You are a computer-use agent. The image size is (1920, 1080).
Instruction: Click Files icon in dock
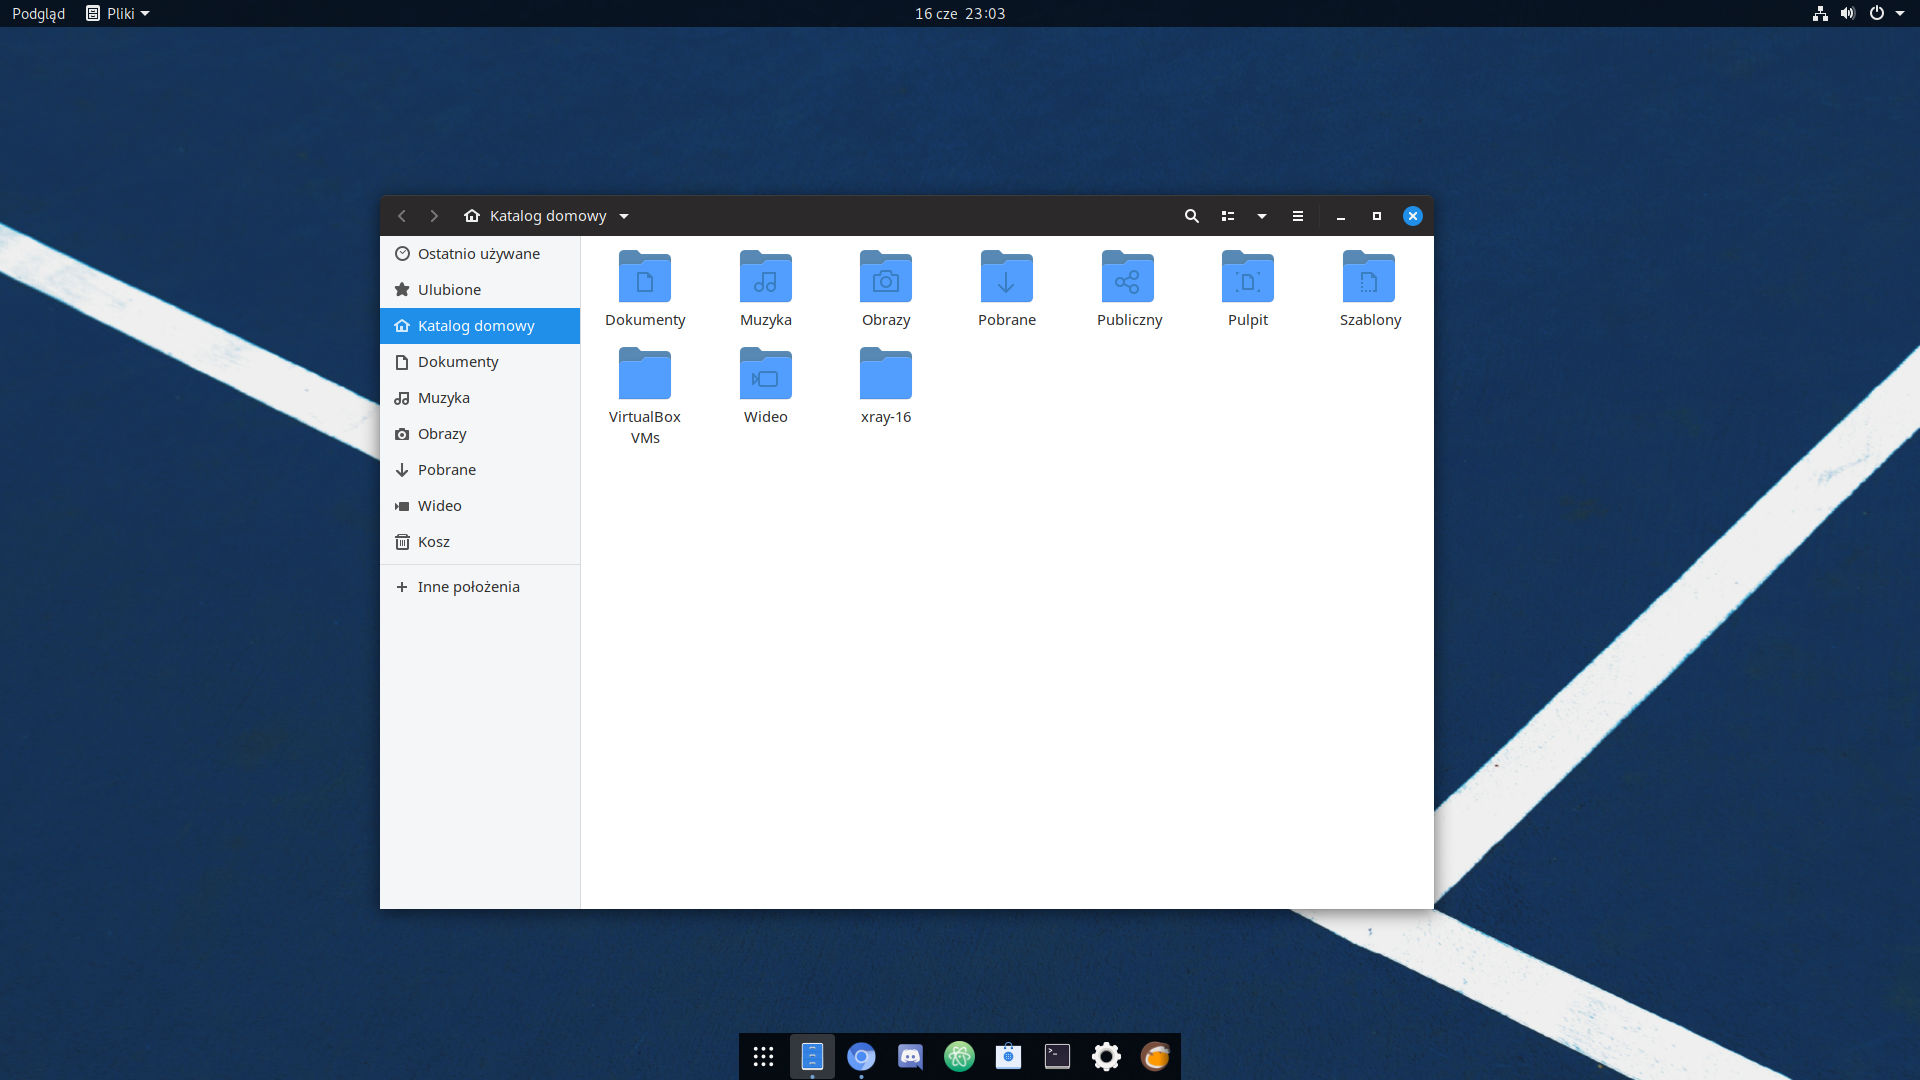point(812,1056)
